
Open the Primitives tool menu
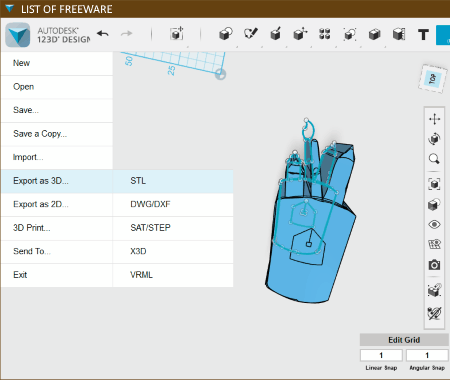pos(226,34)
